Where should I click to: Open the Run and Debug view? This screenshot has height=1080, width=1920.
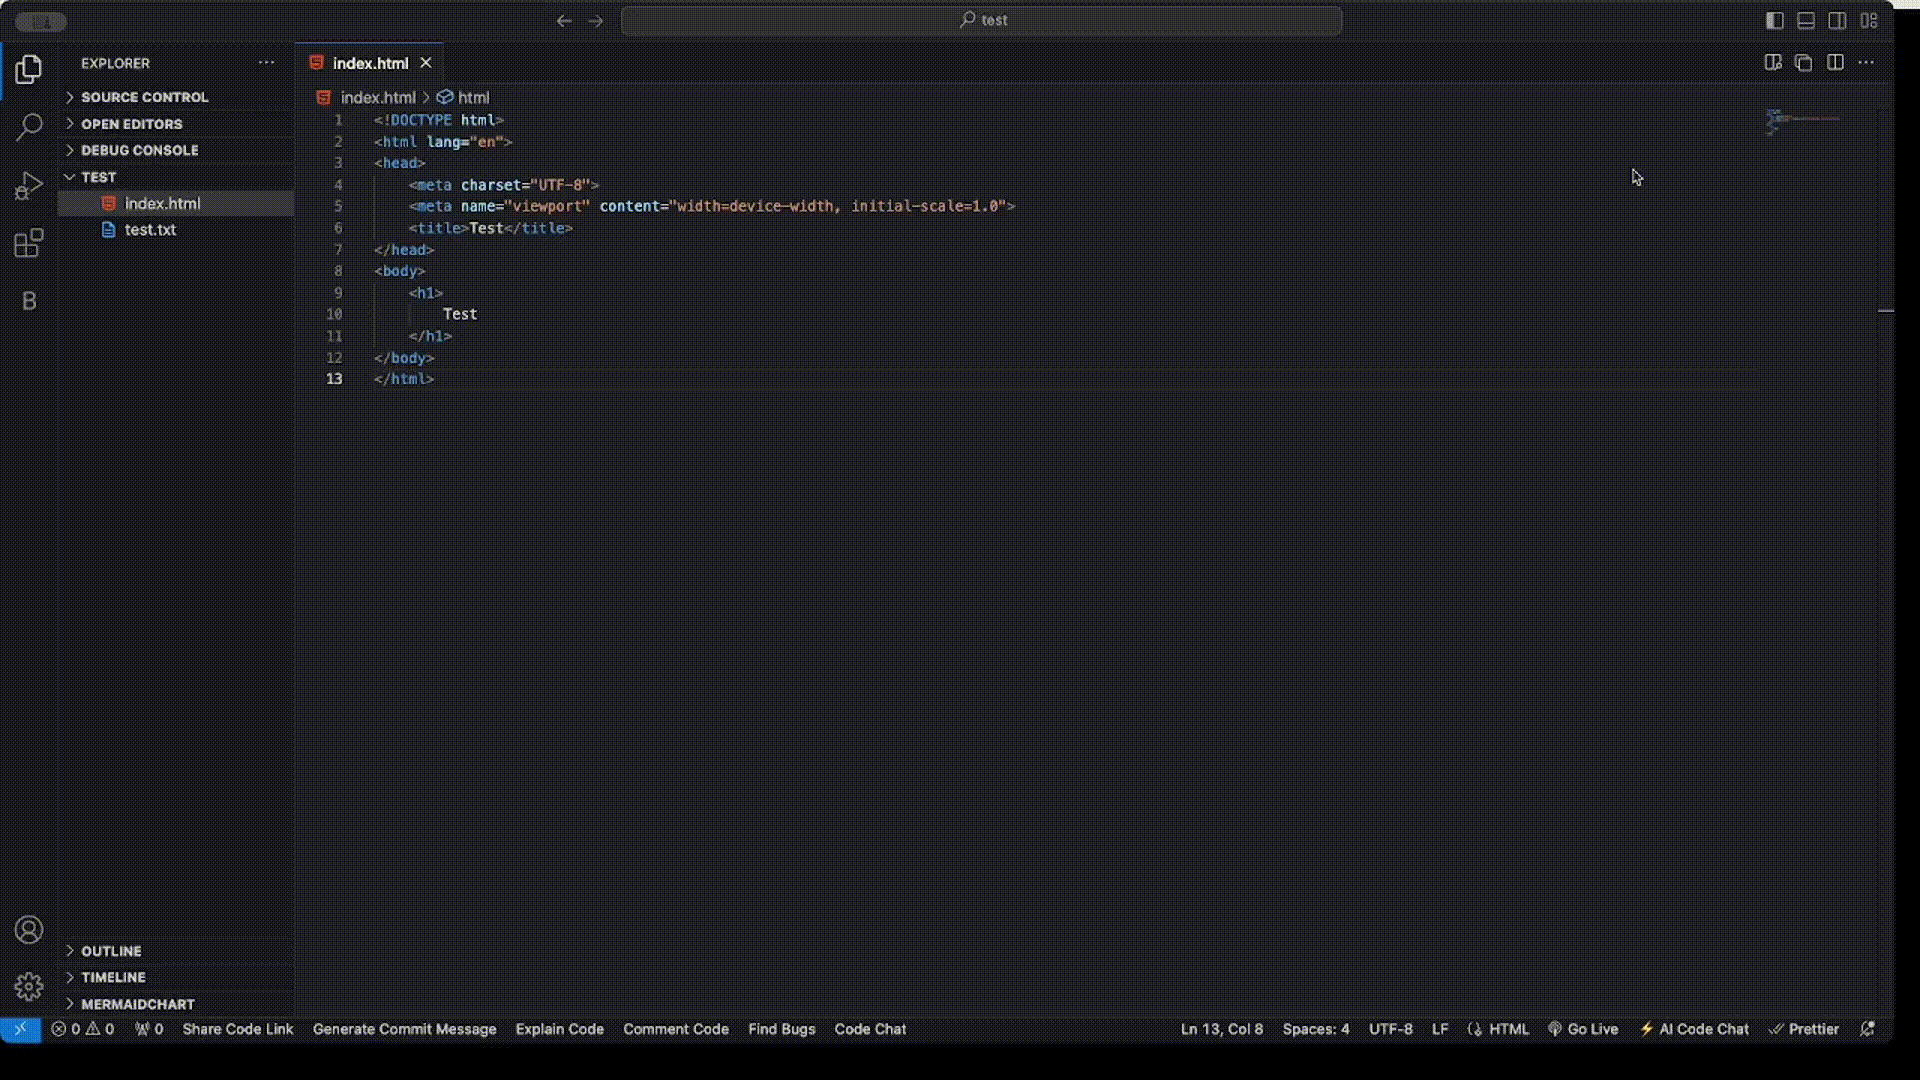[x=29, y=186]
